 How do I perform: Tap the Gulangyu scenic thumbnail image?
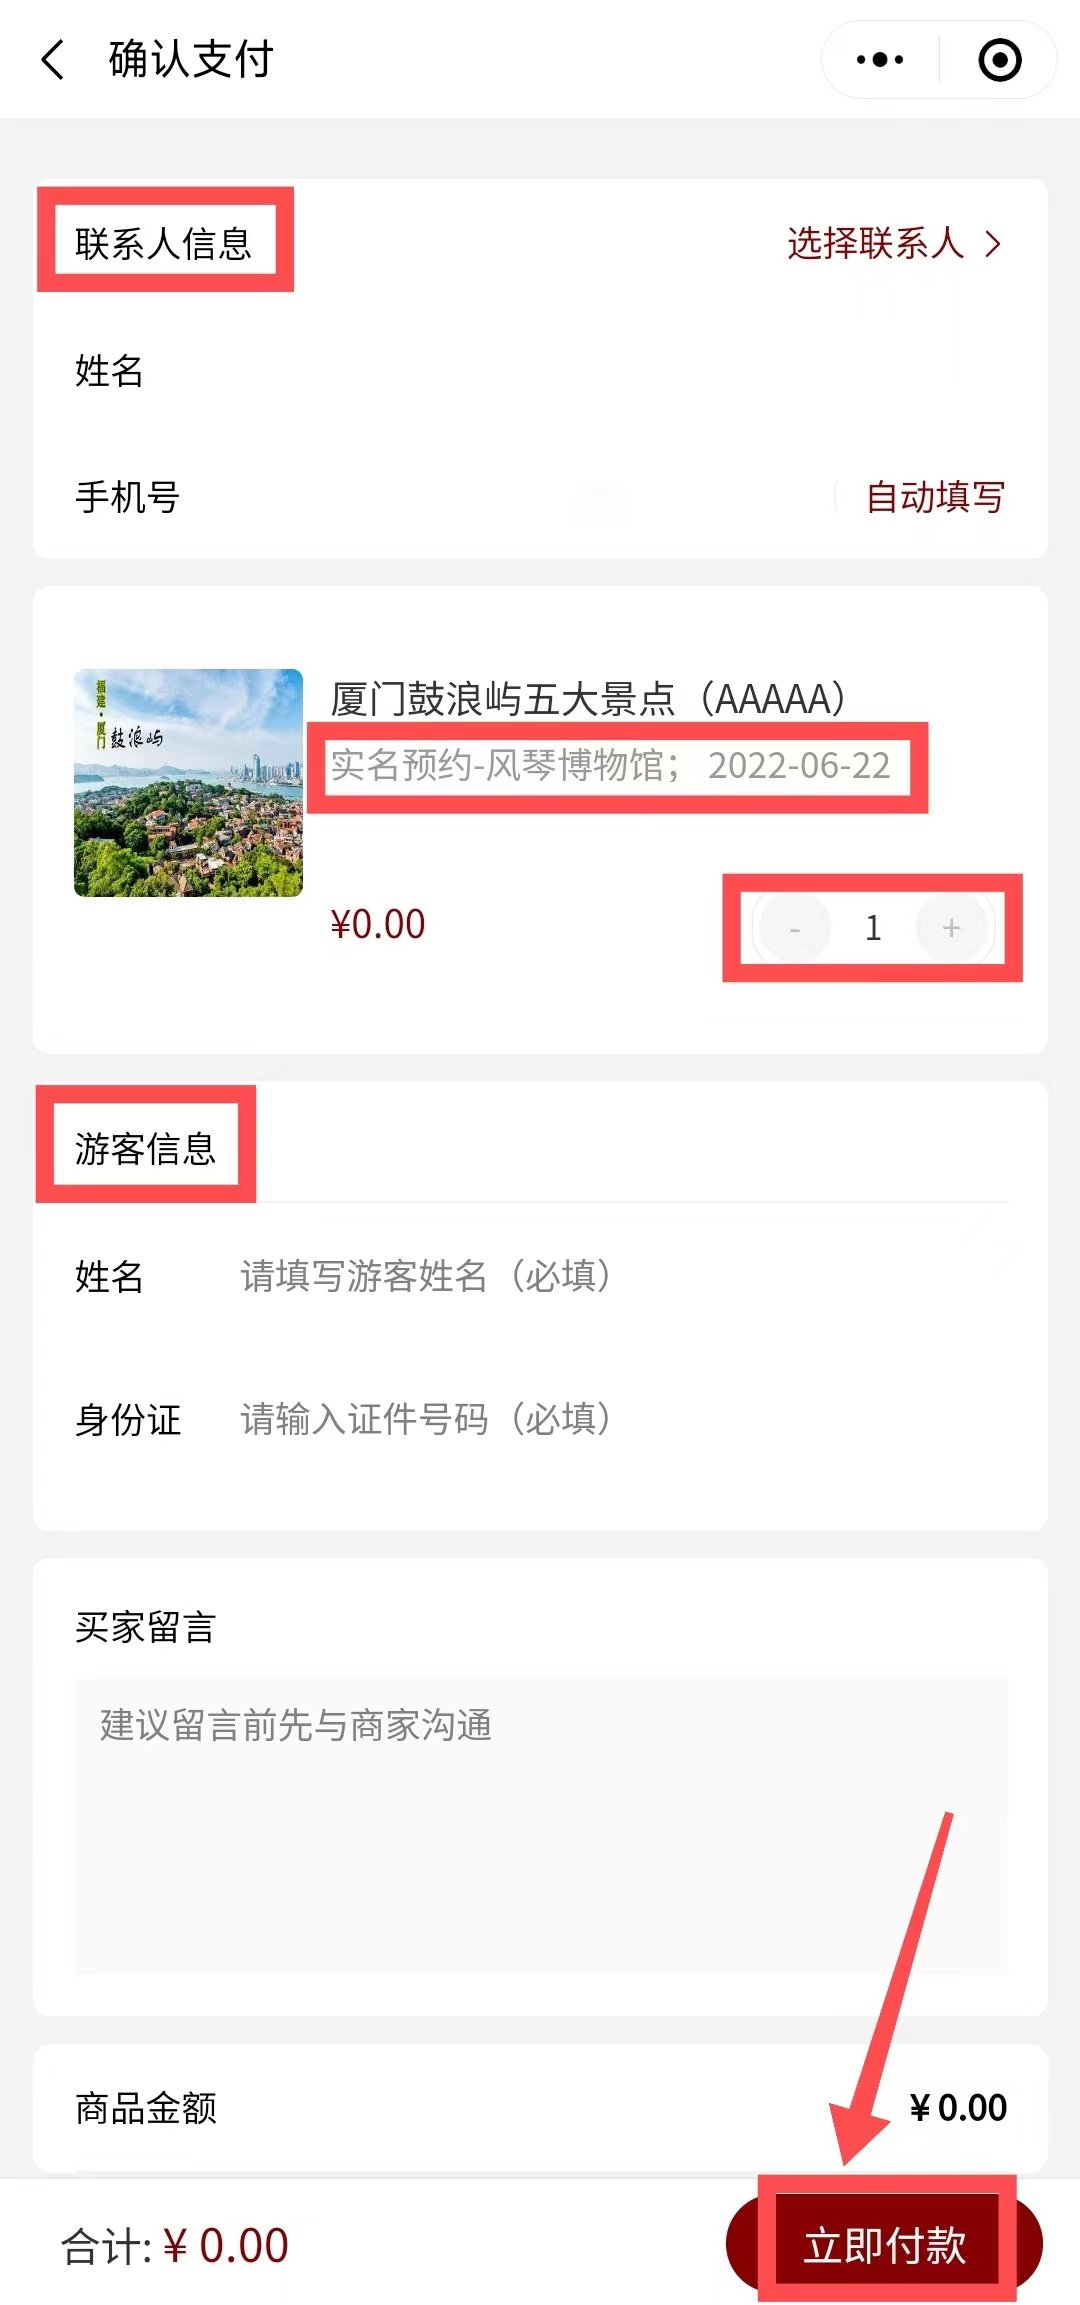[188, 783]
